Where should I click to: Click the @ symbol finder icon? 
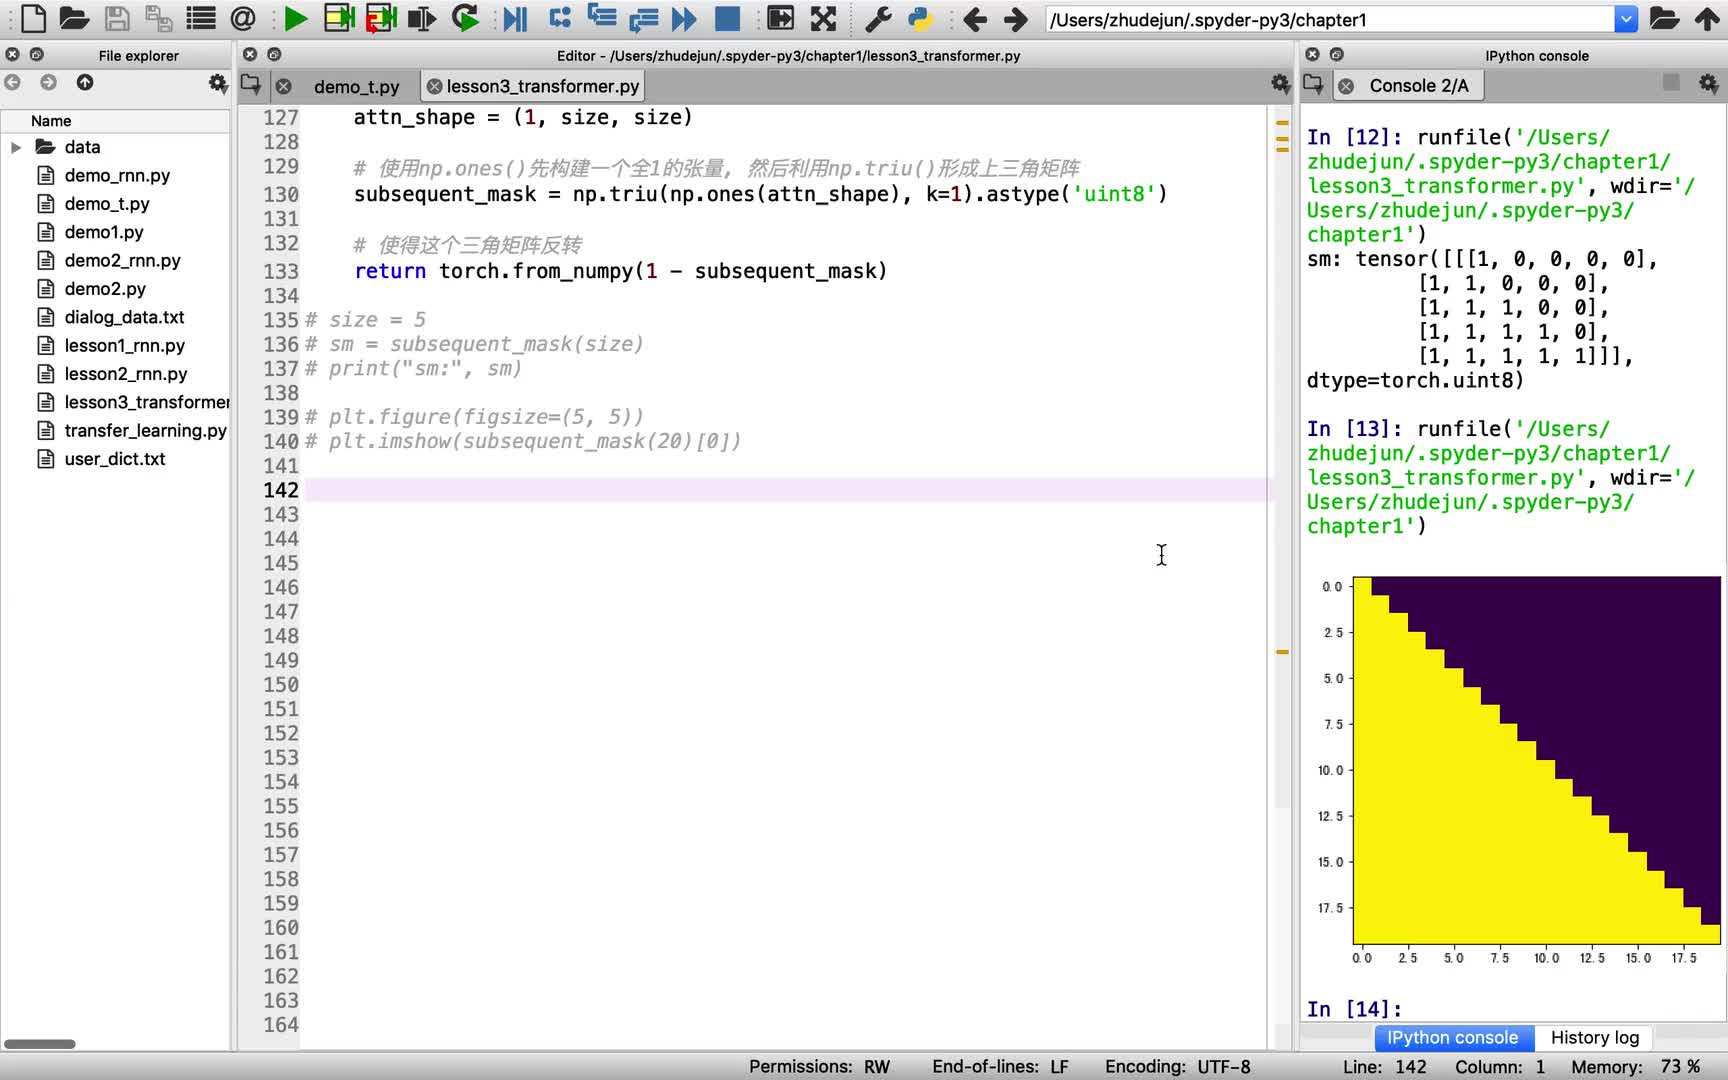point(243,18)
